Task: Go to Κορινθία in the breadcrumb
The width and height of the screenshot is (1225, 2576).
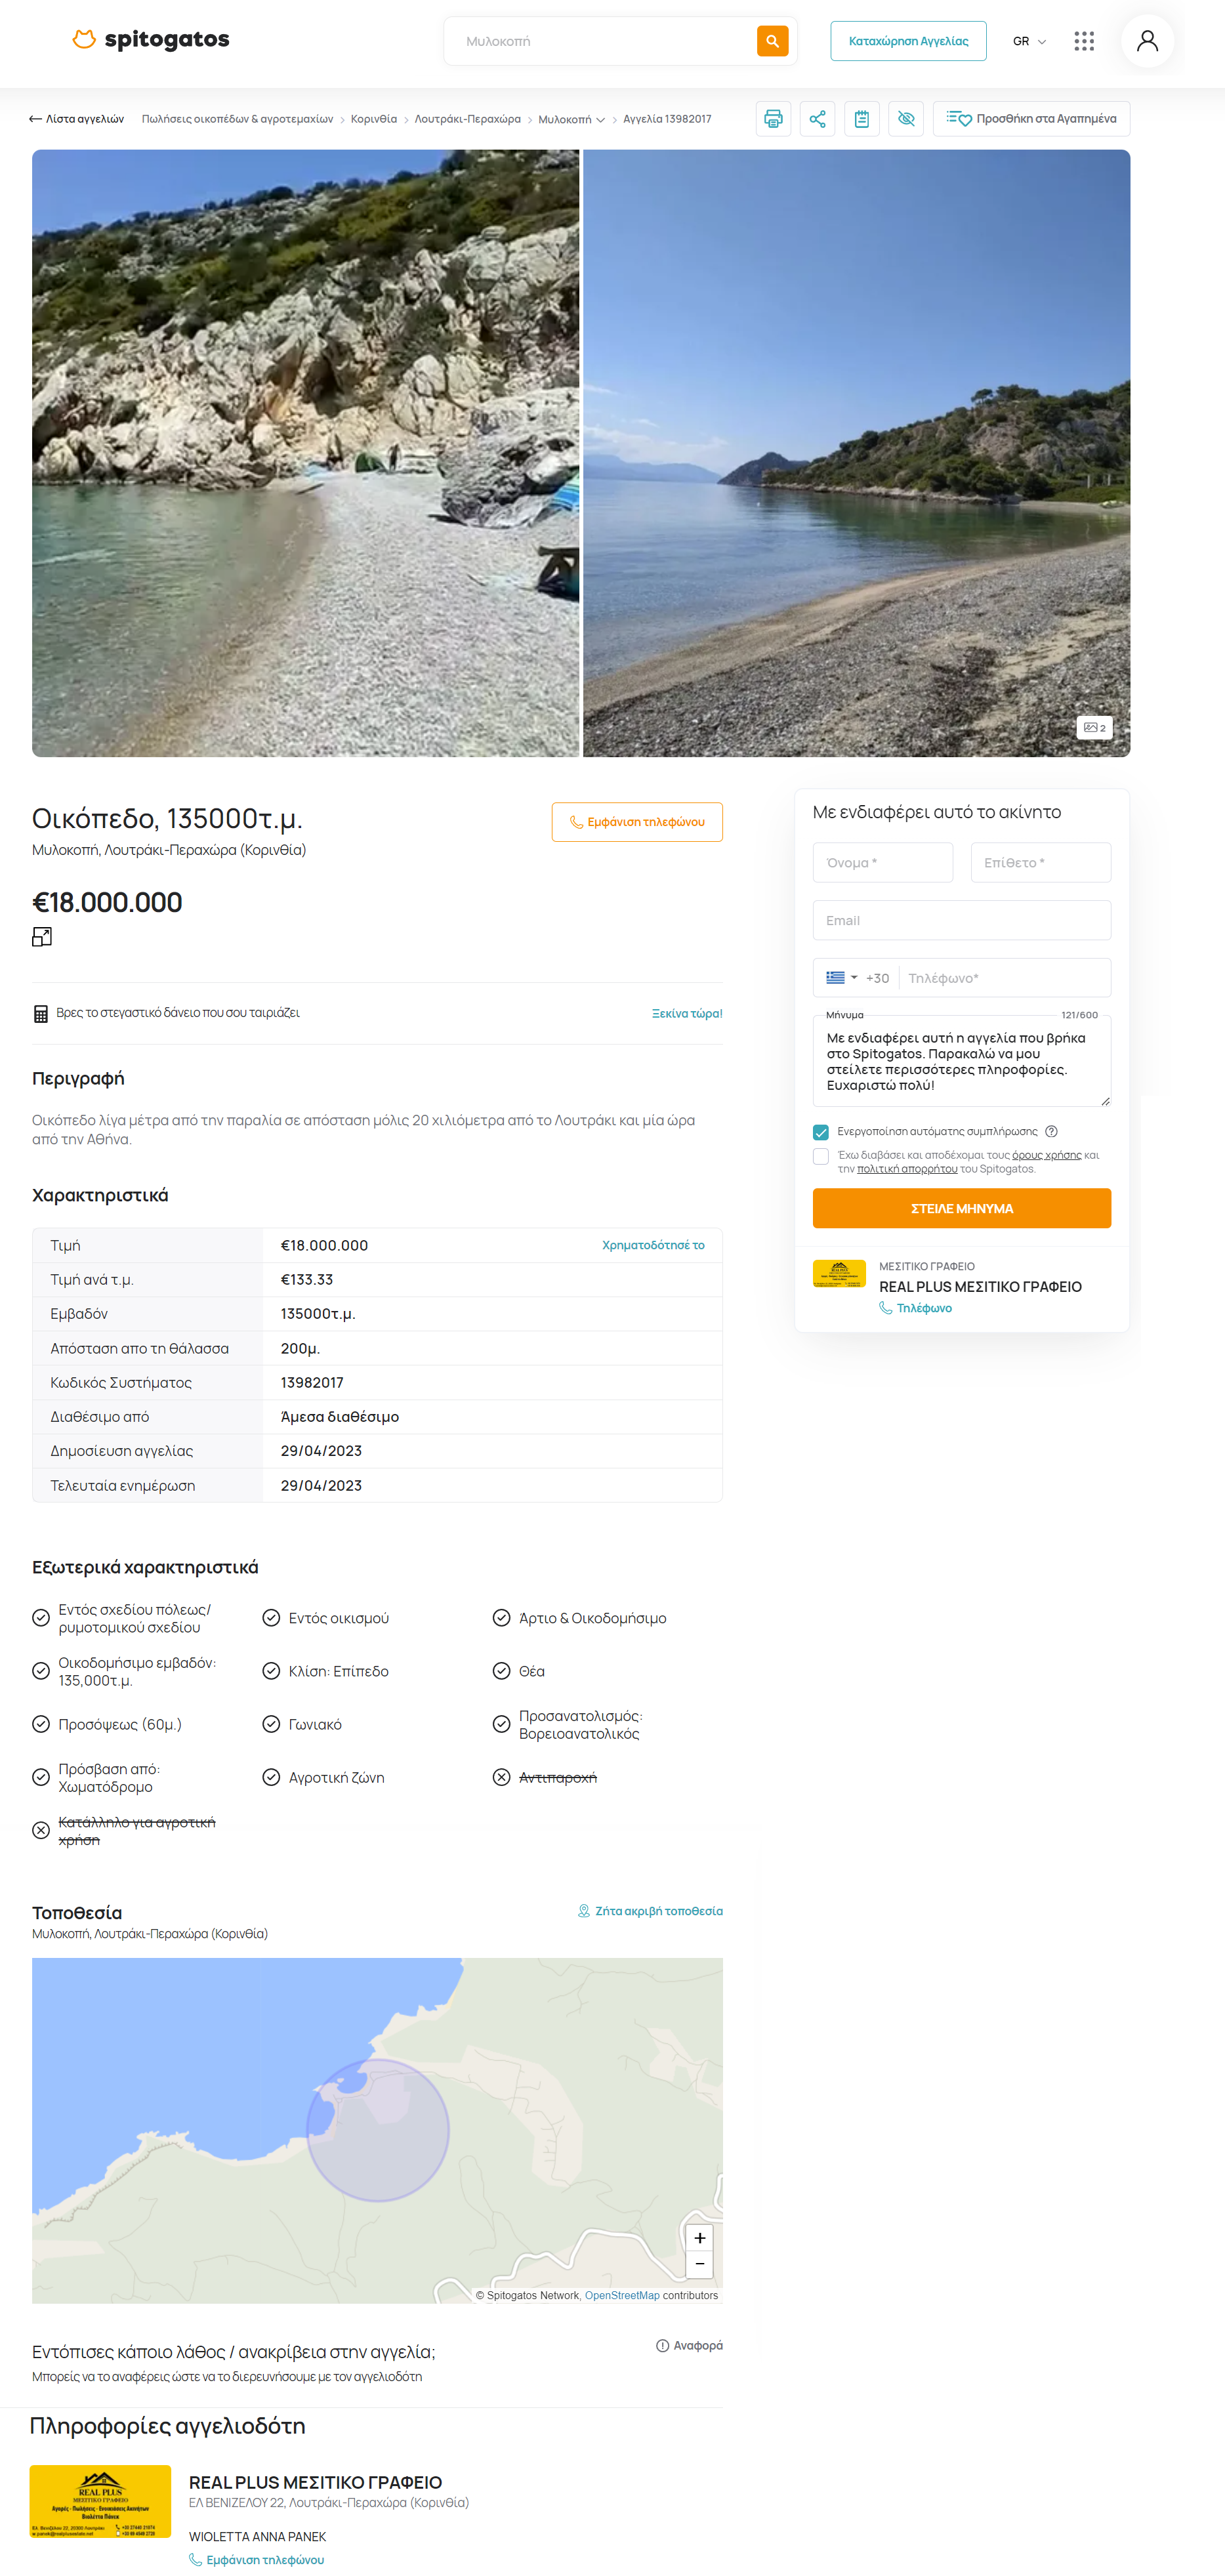Action: pos(374,119)
